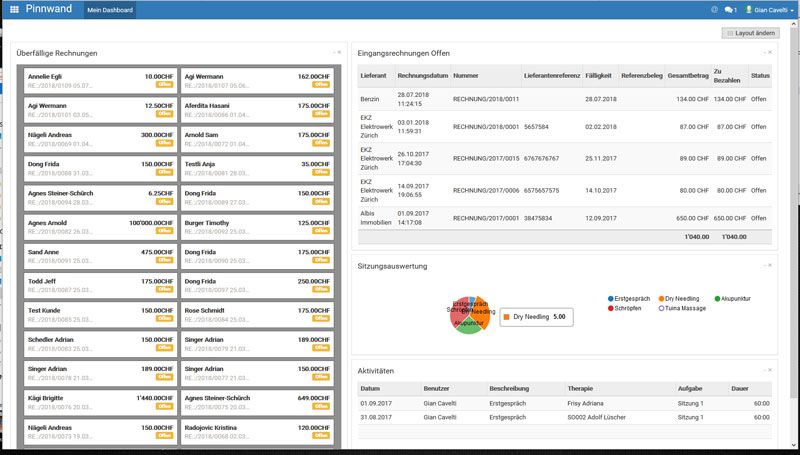The height and width of the screenshot is (455, 800).
Task: Open the Arnold Sam 175.00CHF card
Action: (257, 139)
